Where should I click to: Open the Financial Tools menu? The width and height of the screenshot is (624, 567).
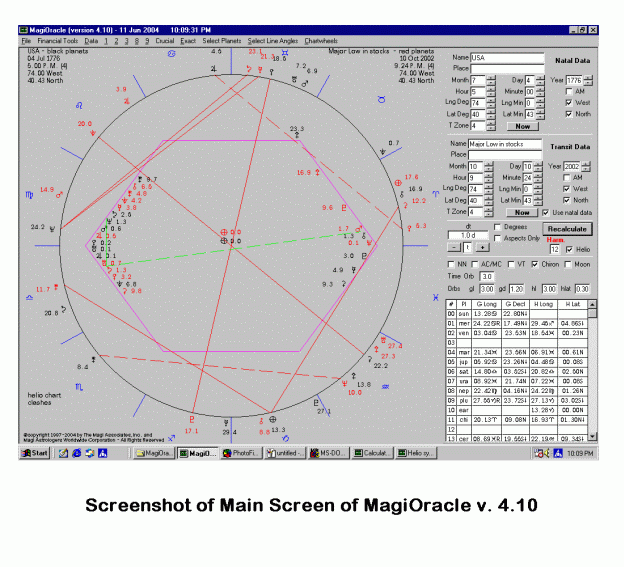tap(58, 41)
